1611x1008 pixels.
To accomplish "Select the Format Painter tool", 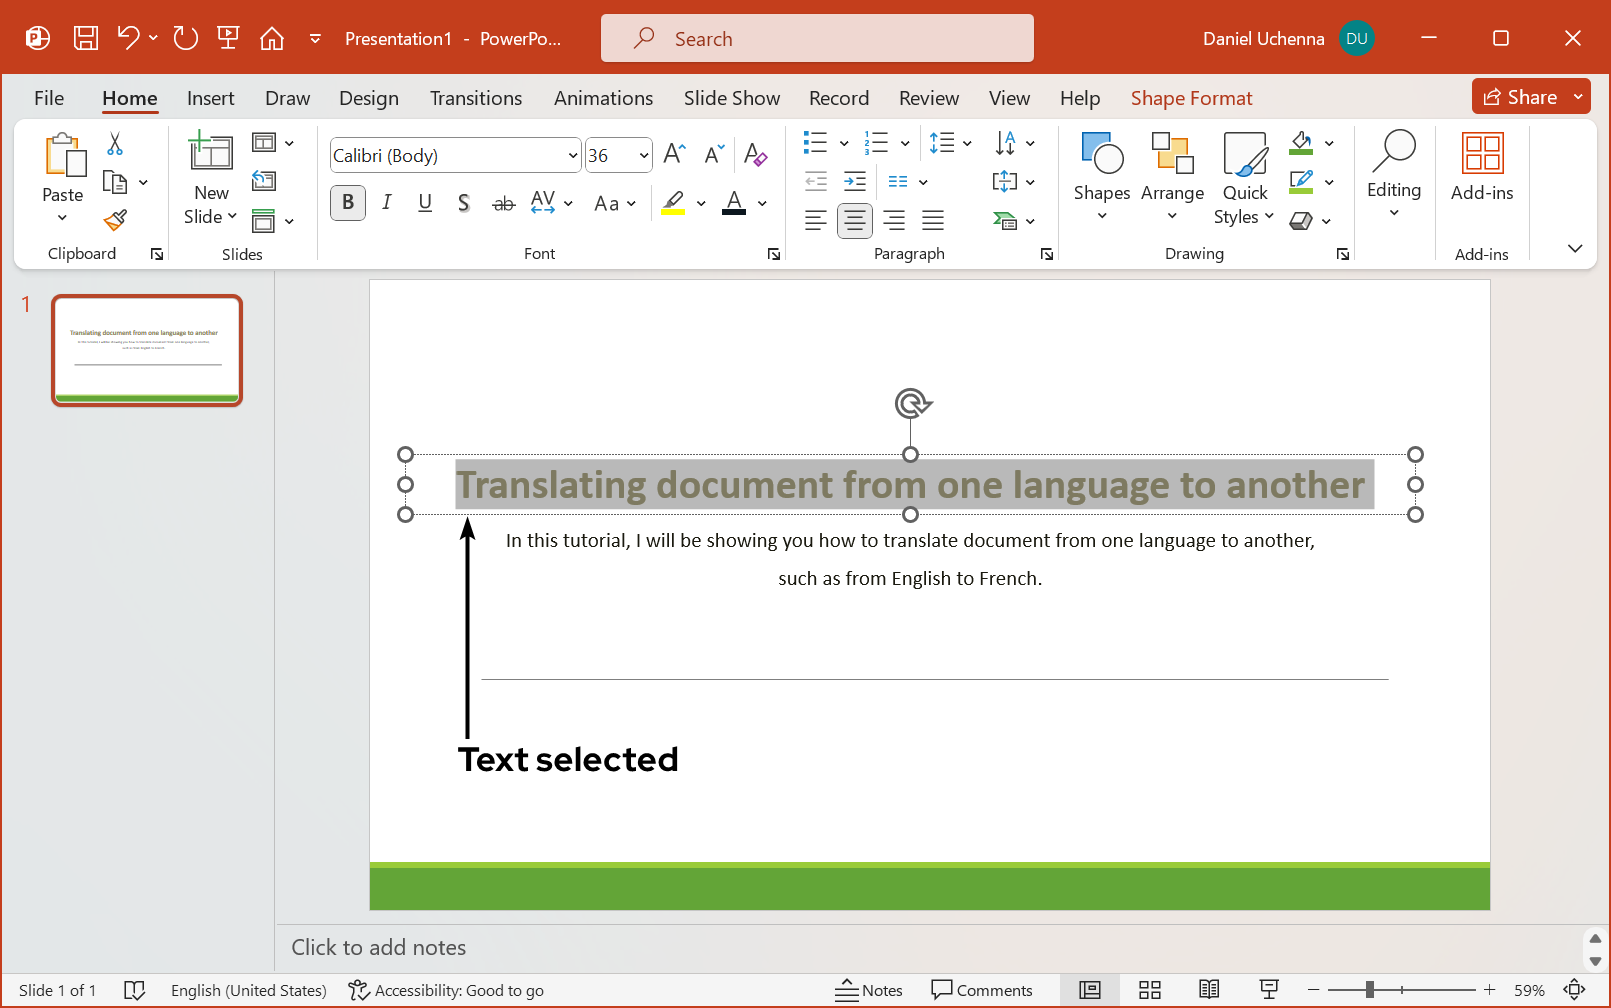I will pos(115,219).
